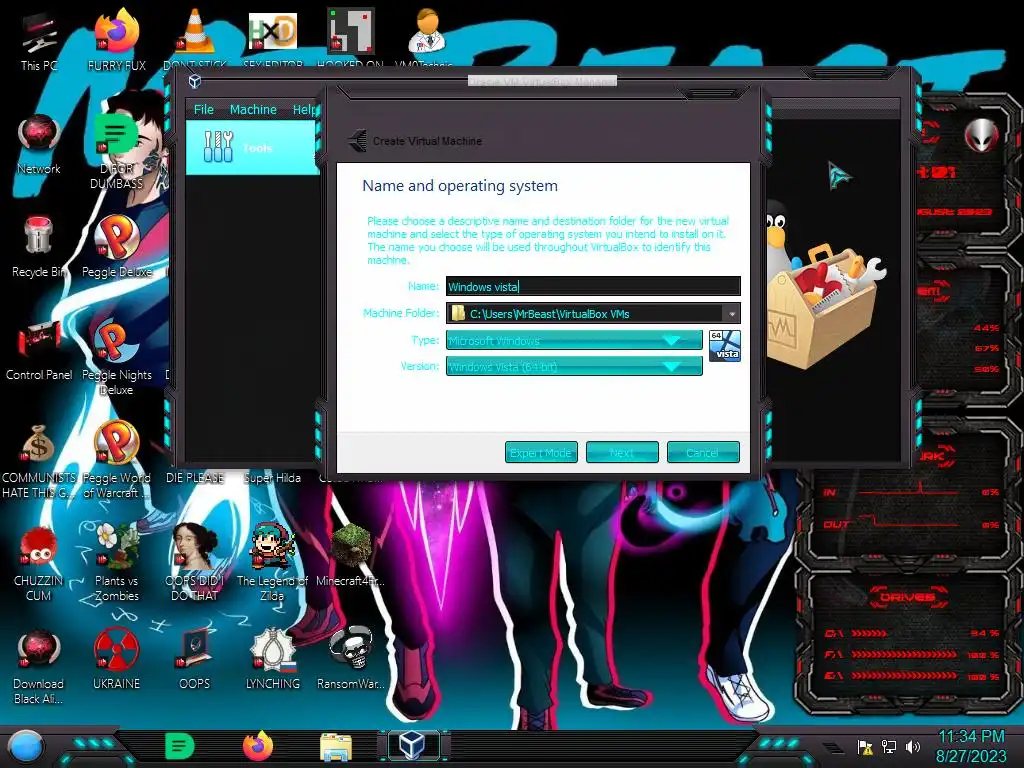The height and width of the screenshot is (768, 1024).
Task: Click the VirtualBox taskbar button
Action: (x=414, y=745)
